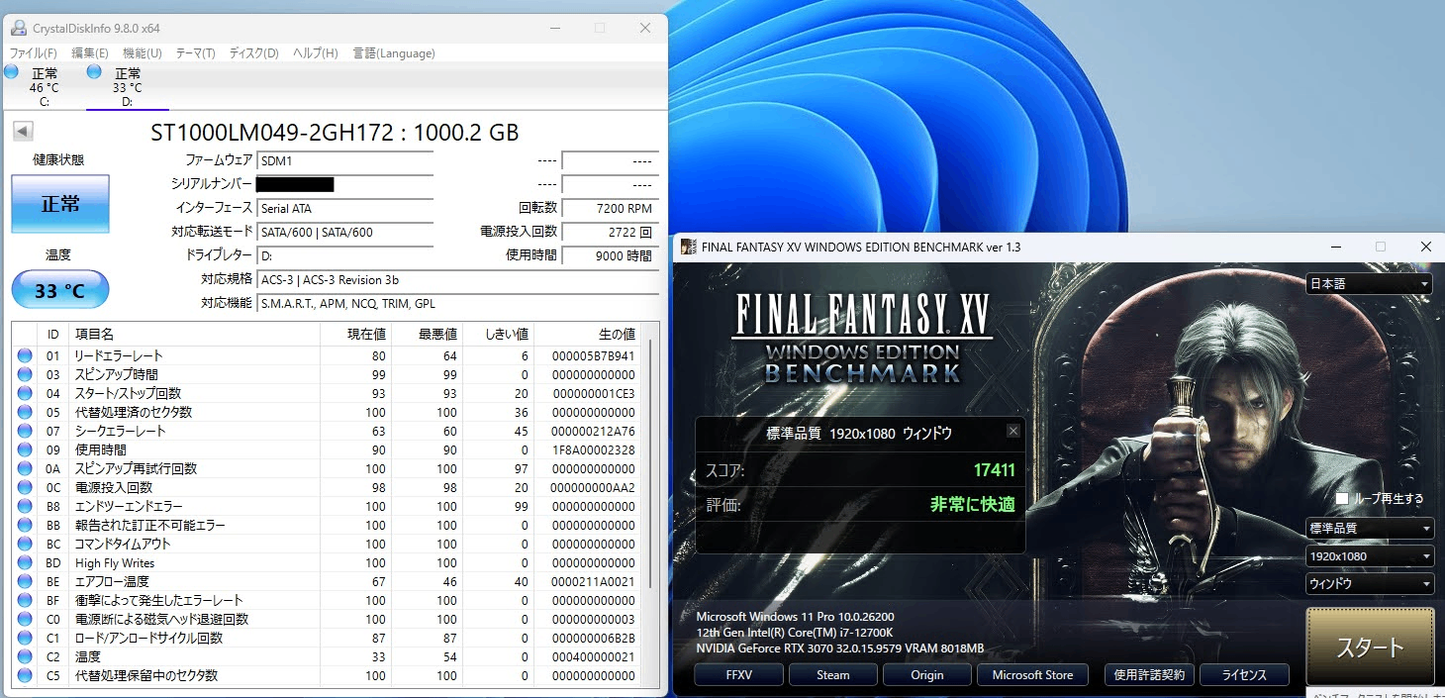1445x698 pixels.
Task: Open the 機能(U) menu
Action: 142,53
